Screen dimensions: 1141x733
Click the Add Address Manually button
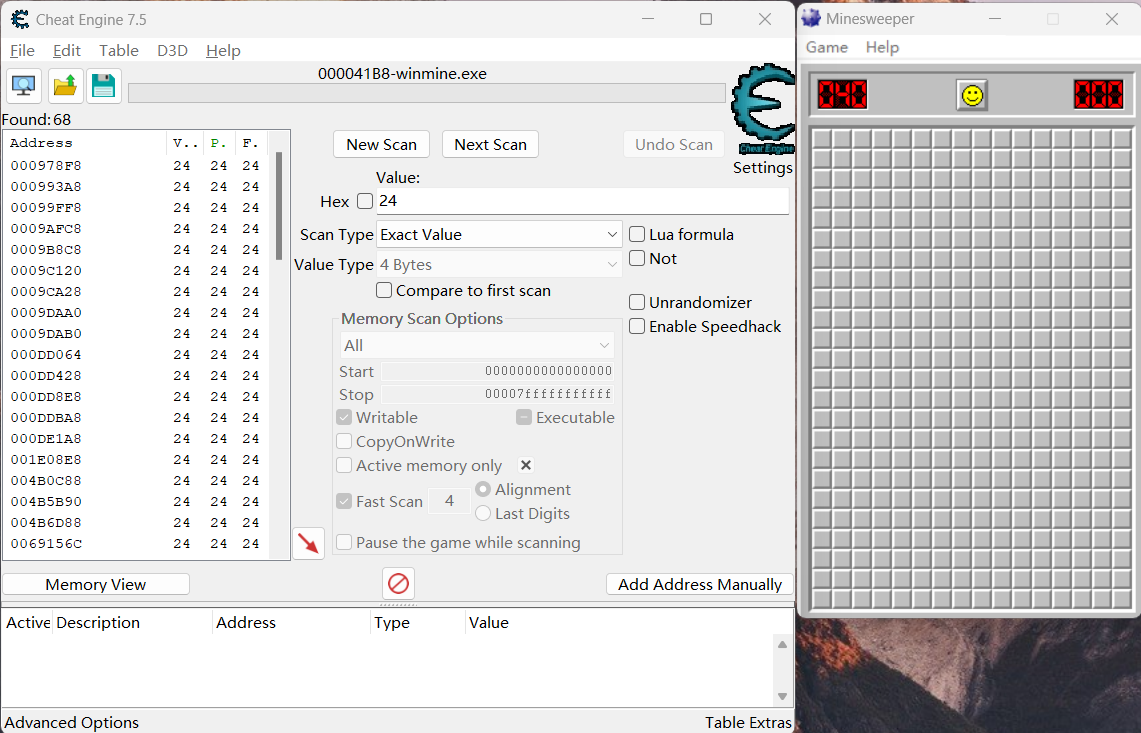coord(699,584)
